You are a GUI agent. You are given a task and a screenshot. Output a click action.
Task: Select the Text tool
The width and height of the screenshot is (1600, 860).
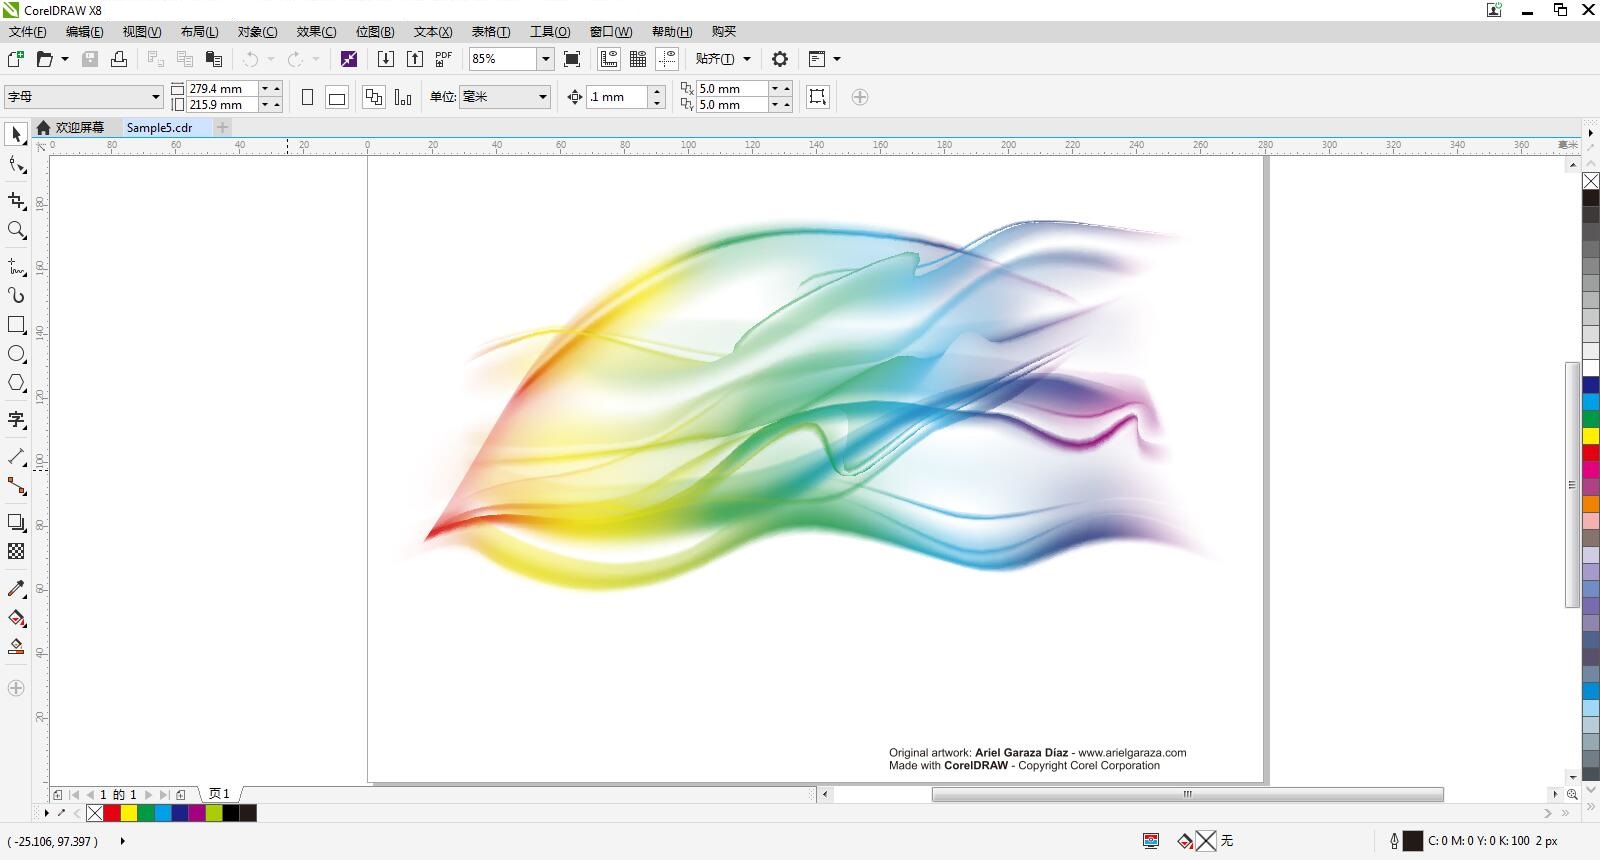[17, 420]
